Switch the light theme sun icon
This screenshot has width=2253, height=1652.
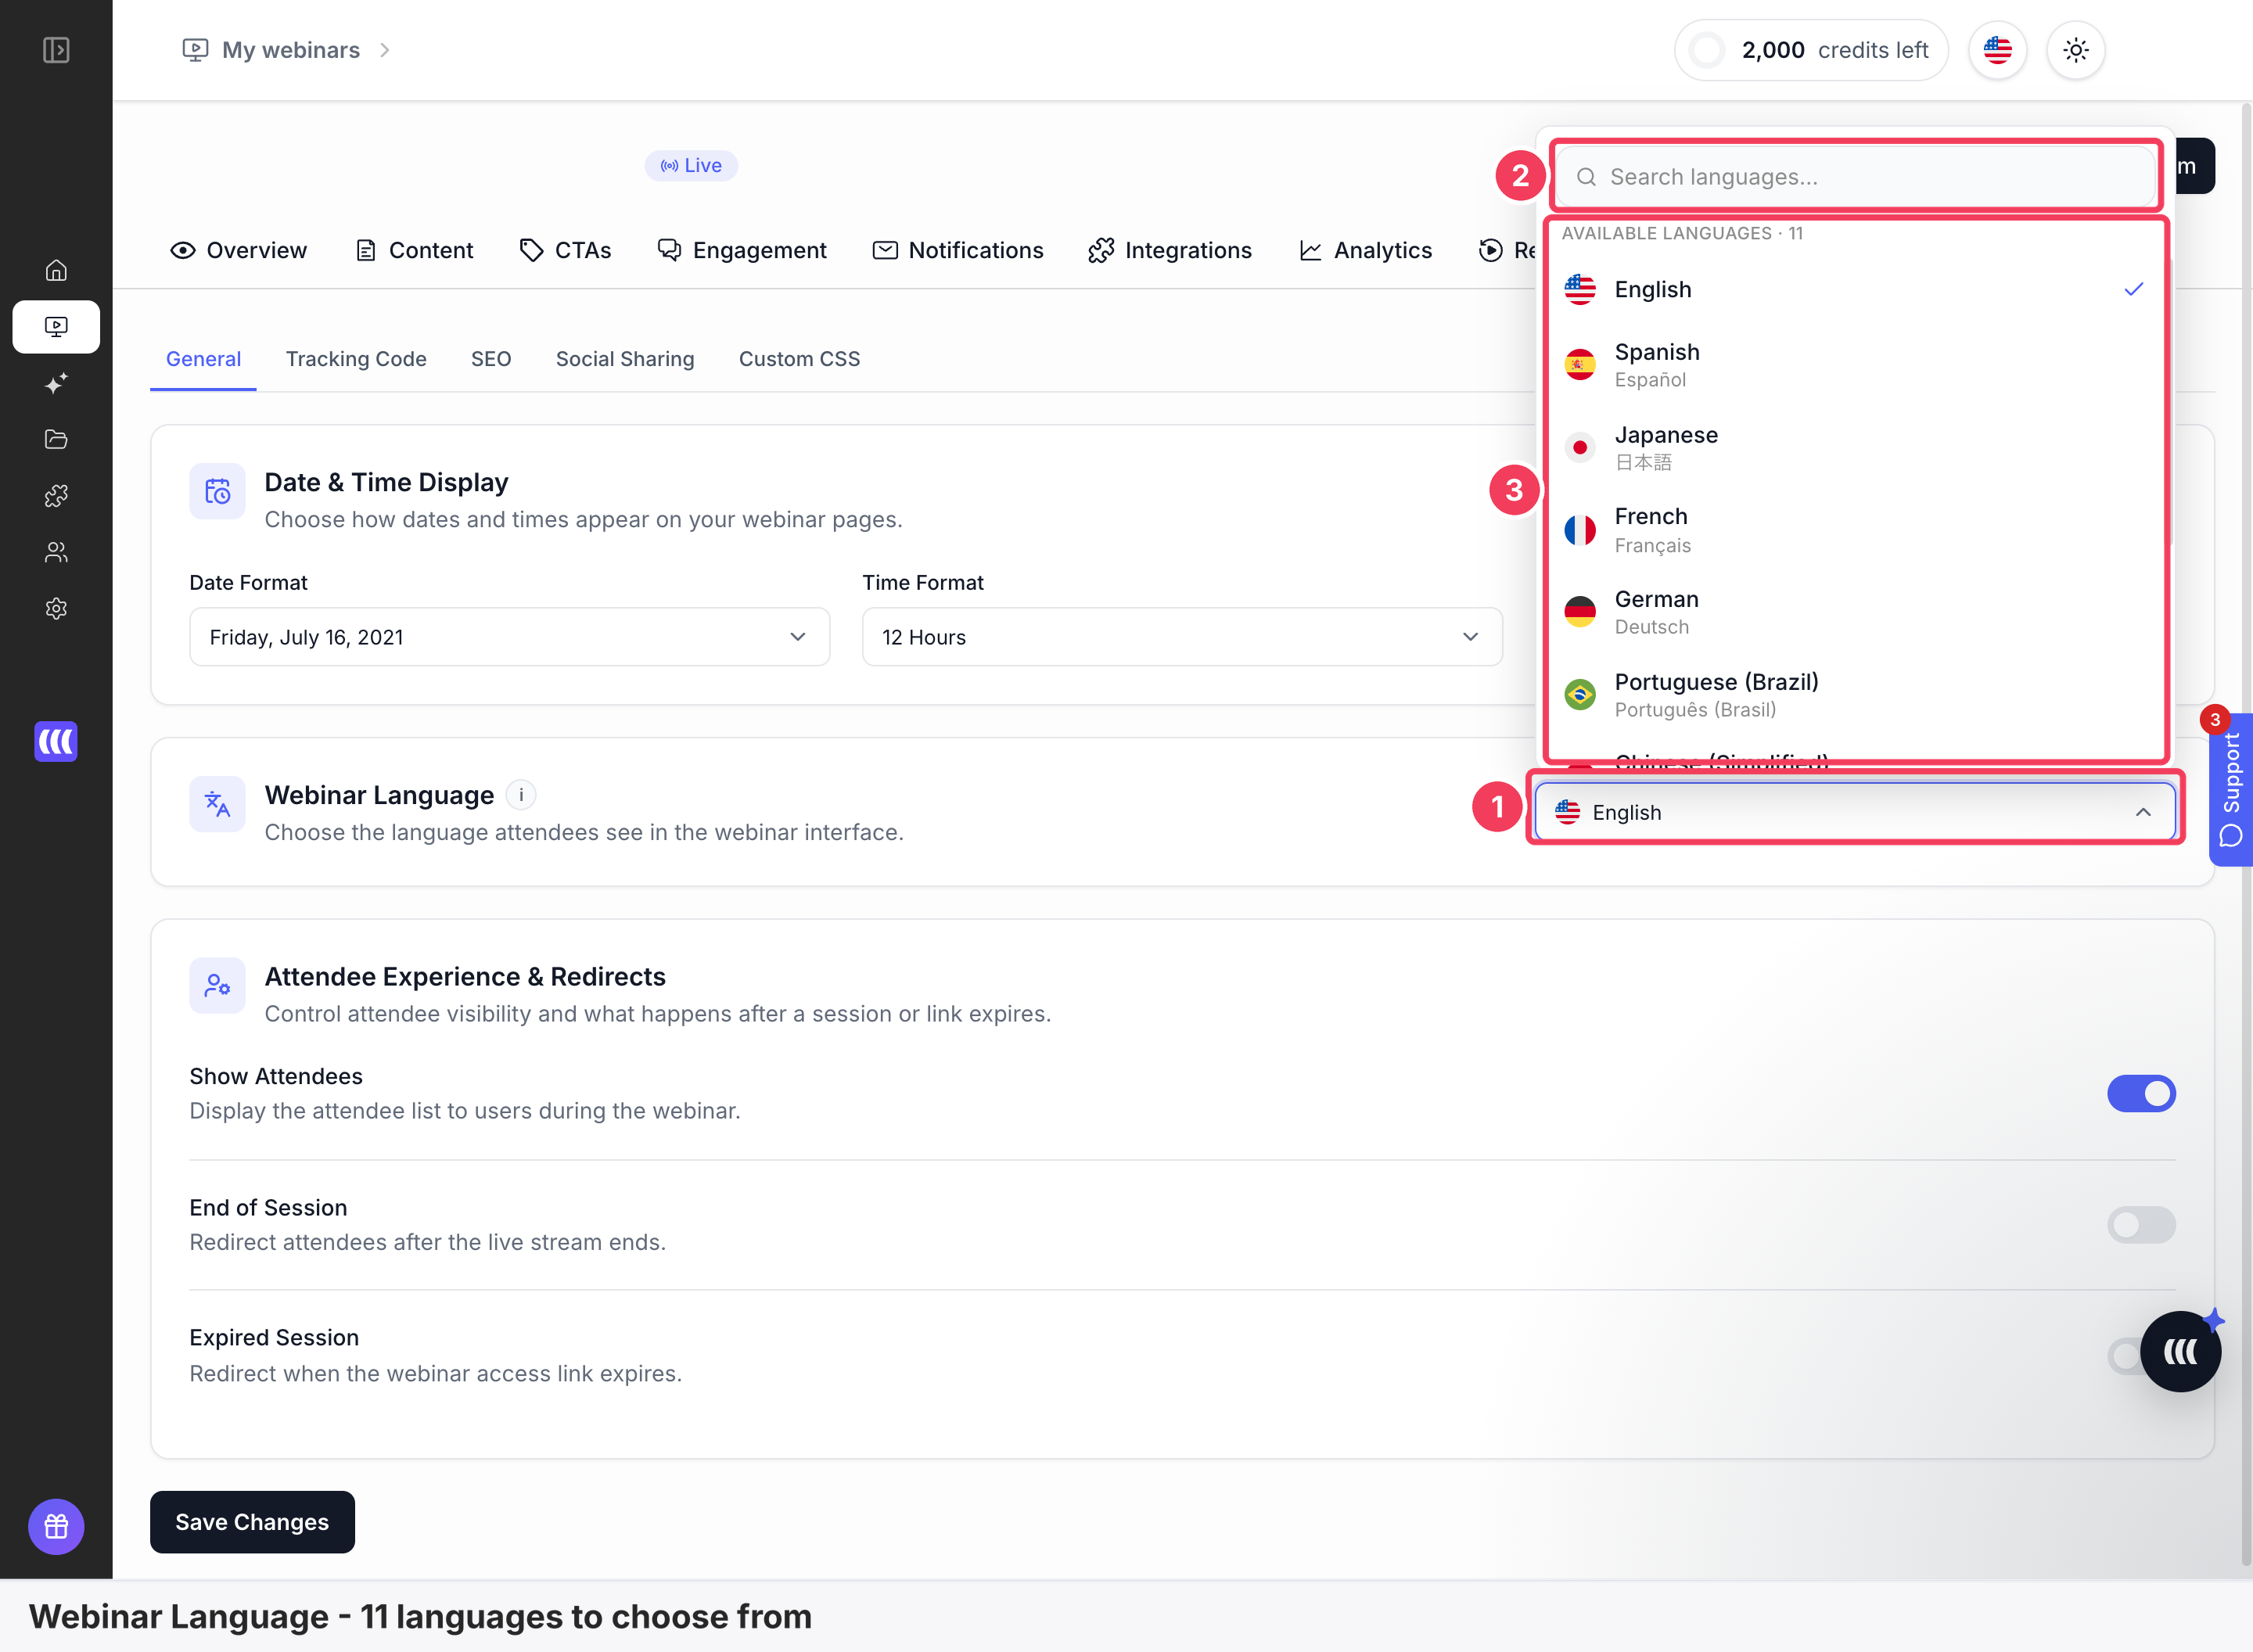click(x=2076, y=50)
